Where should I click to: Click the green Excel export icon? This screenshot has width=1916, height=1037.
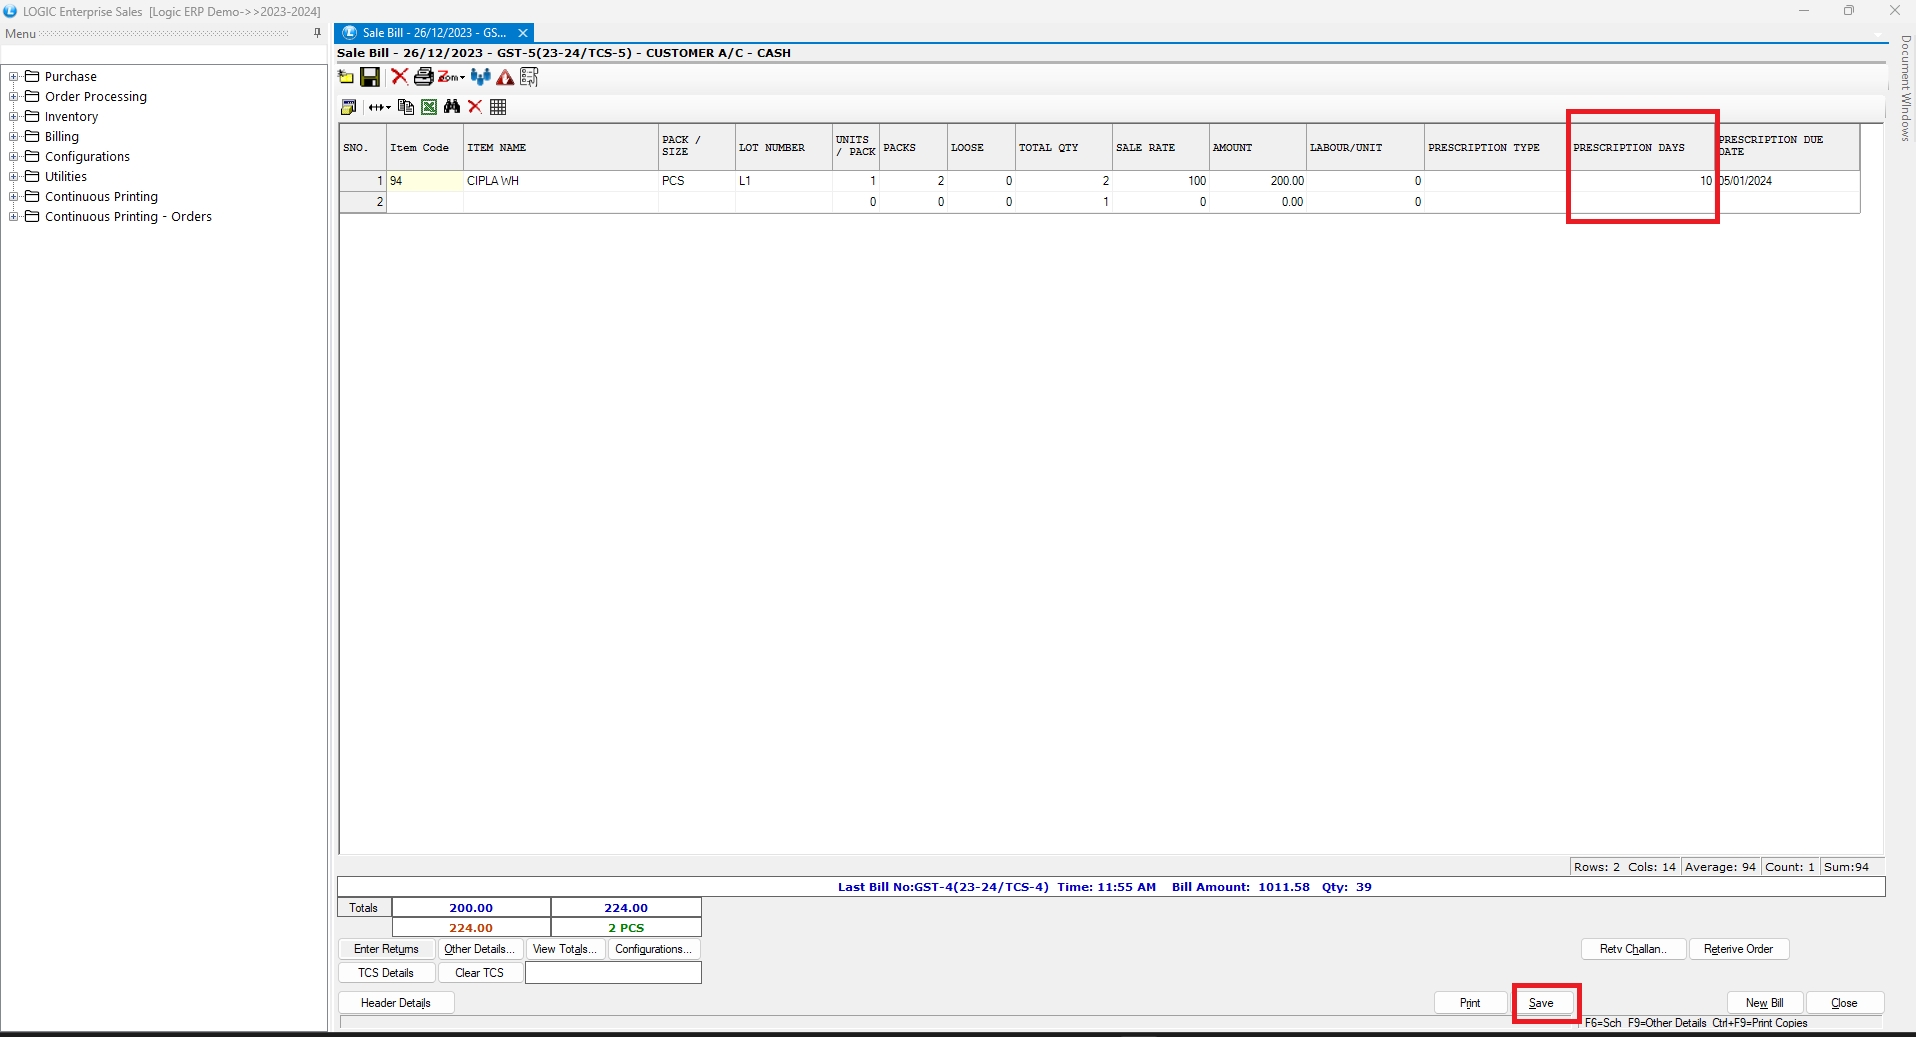429,107
